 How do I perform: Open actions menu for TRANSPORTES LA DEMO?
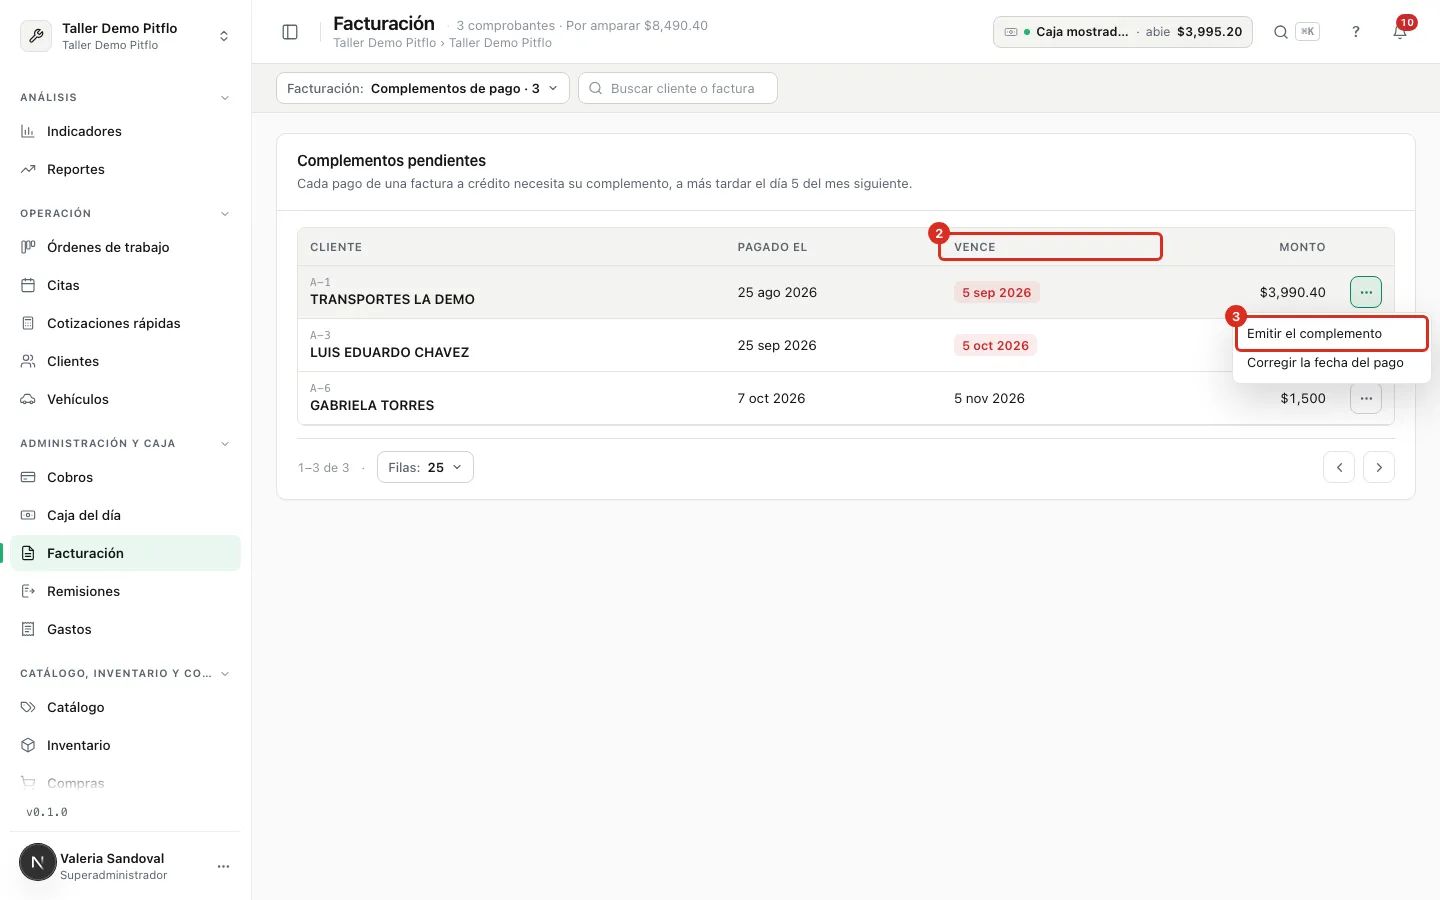(x=1366, y=292)
